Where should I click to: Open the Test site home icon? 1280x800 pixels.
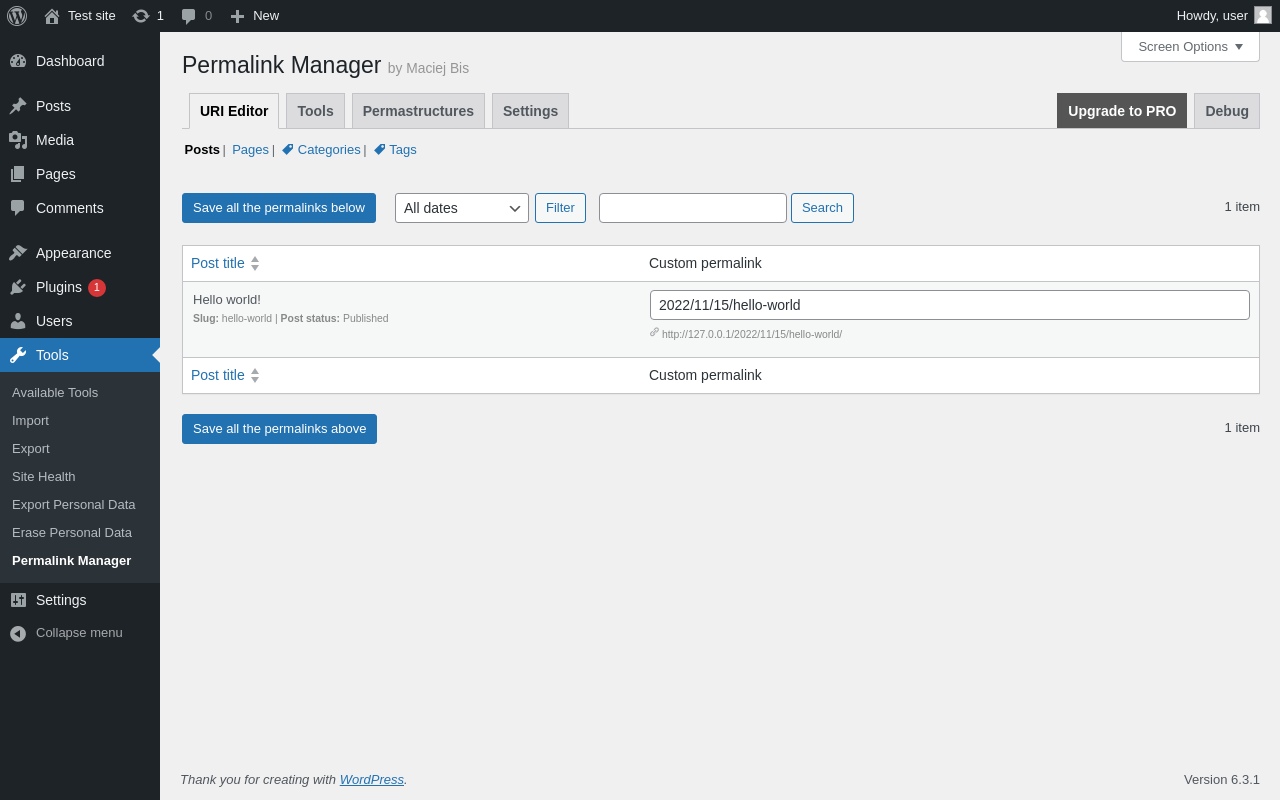(x=52, y=16)
